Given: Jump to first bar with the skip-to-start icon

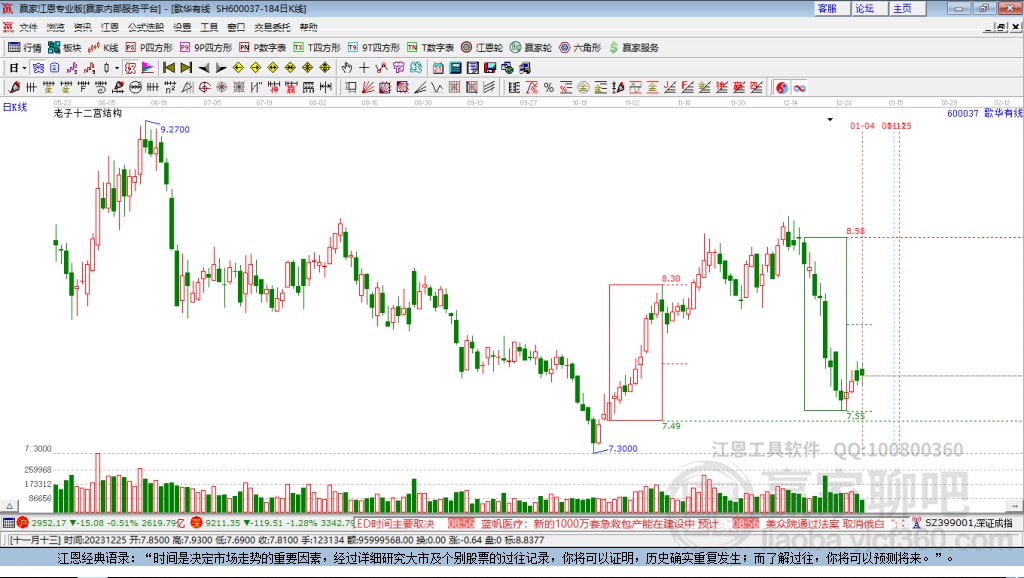Looking at the screenshot, I should click(x=168, y=68).
